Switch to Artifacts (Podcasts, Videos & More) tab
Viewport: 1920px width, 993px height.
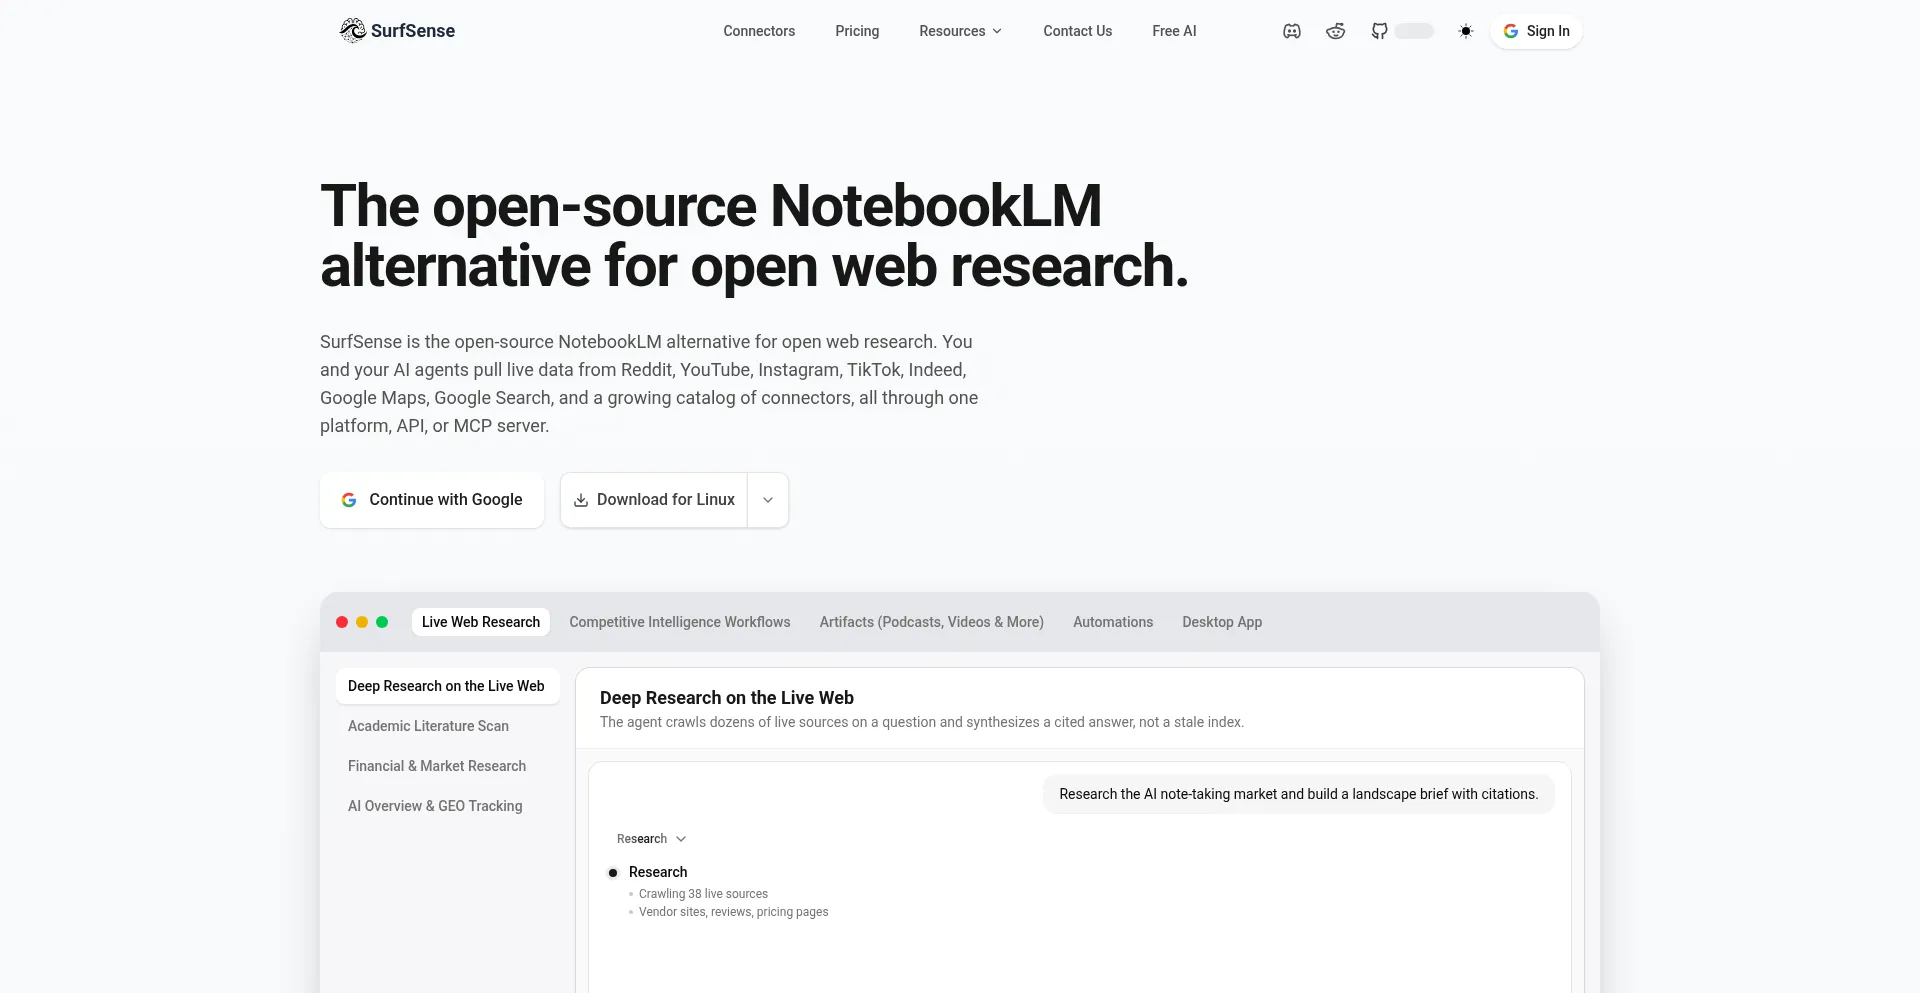(932, 622)
